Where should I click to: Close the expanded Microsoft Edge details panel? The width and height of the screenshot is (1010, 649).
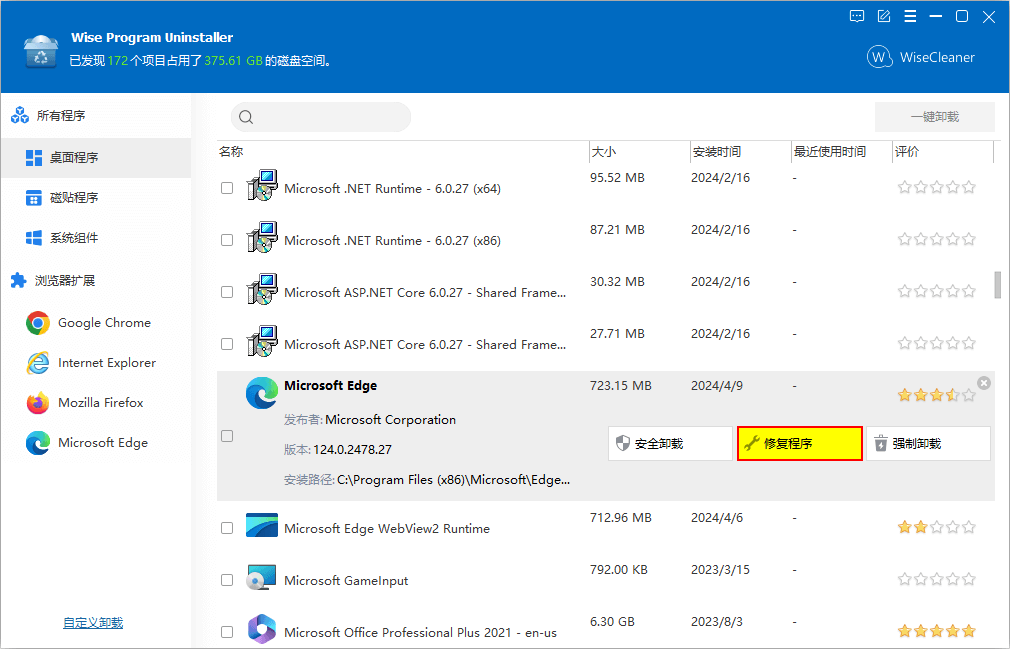(x=984, y=383)
